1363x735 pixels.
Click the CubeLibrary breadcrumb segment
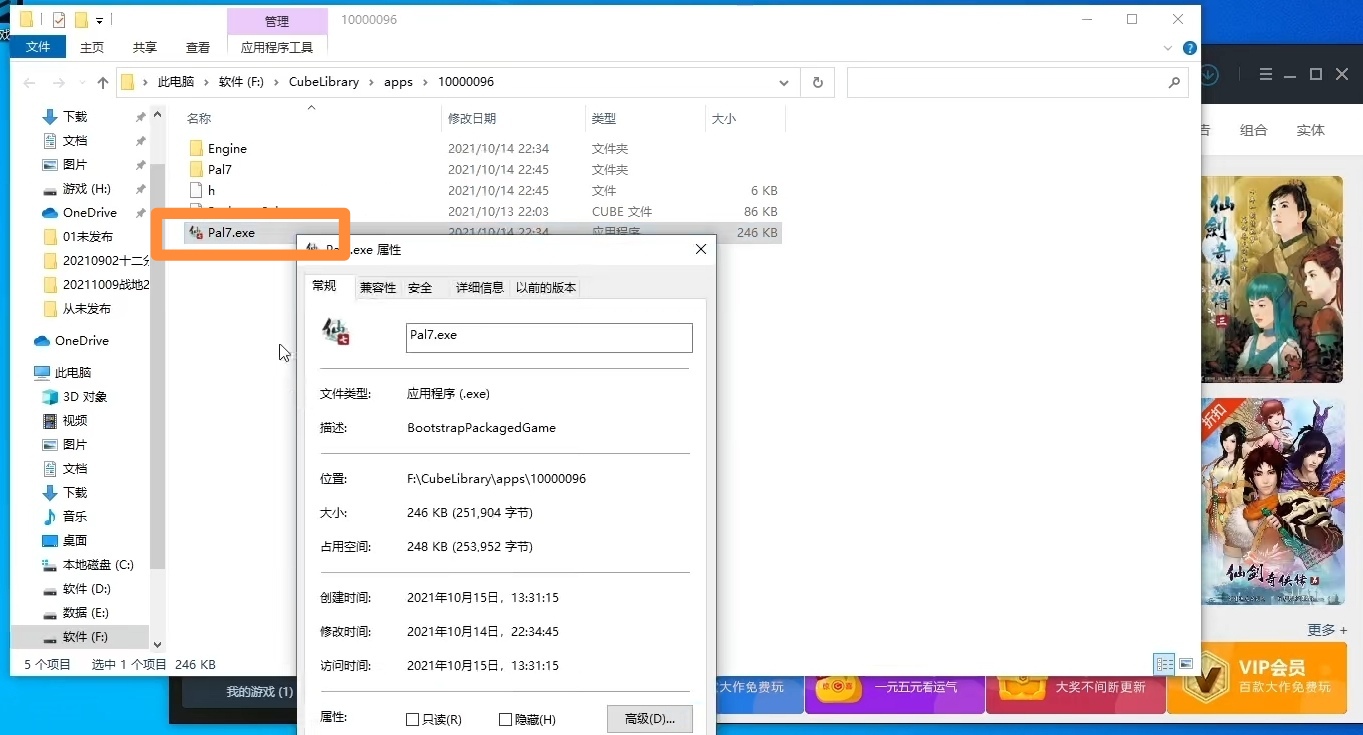click(x=324, y=82)
